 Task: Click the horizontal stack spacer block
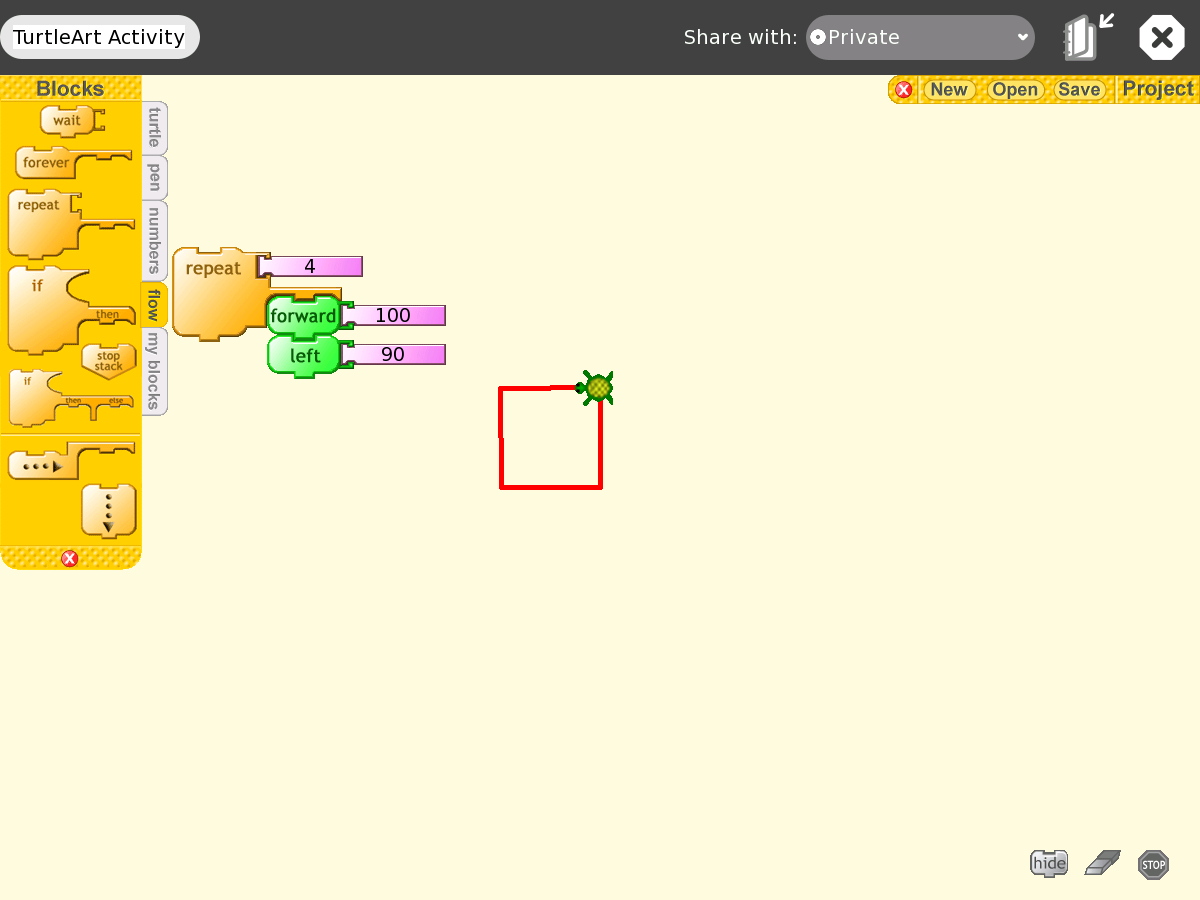click(42, 465)
